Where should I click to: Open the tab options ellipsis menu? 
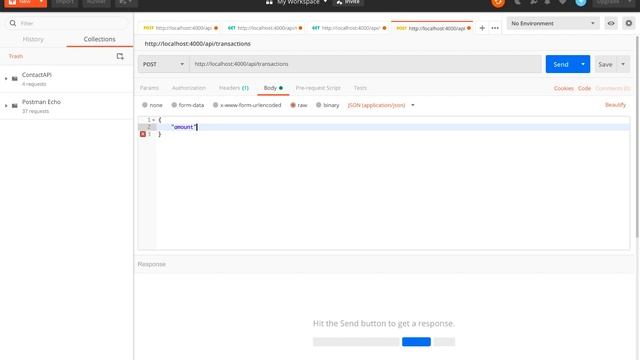495,28
